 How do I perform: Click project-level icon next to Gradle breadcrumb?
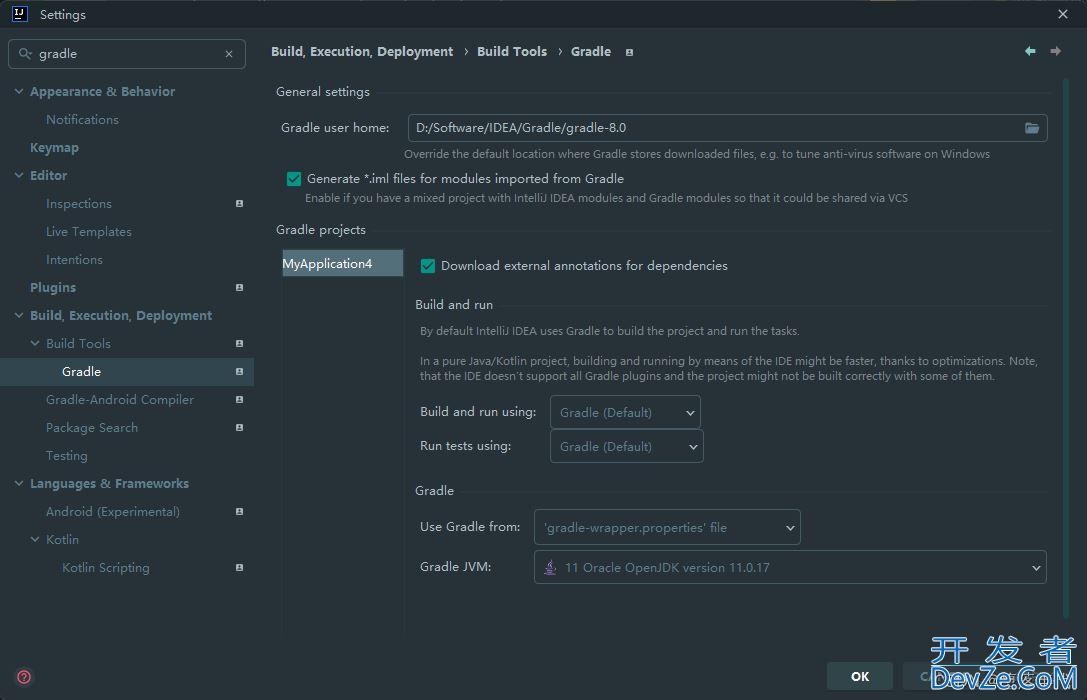coord(629,52)
